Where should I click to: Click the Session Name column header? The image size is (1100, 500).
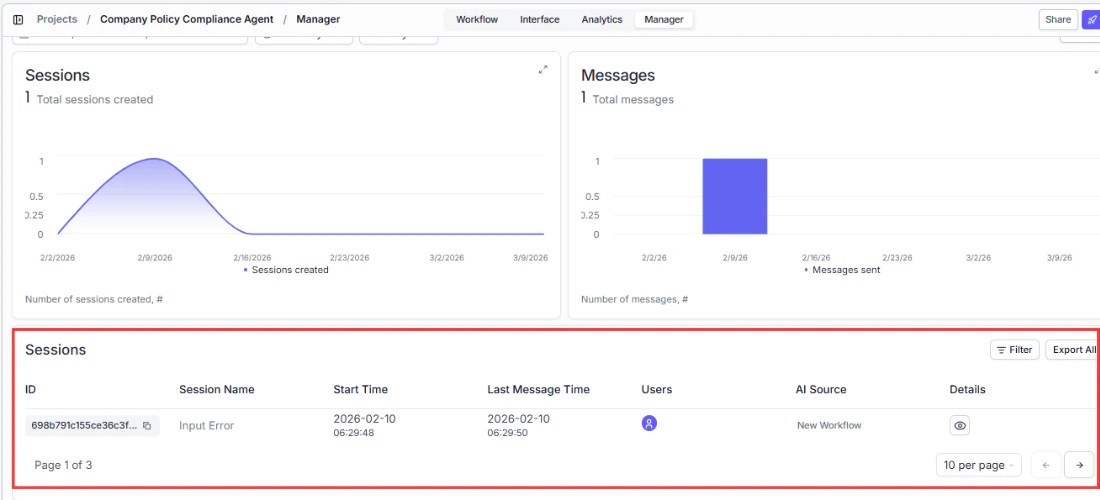coord(217,389)
